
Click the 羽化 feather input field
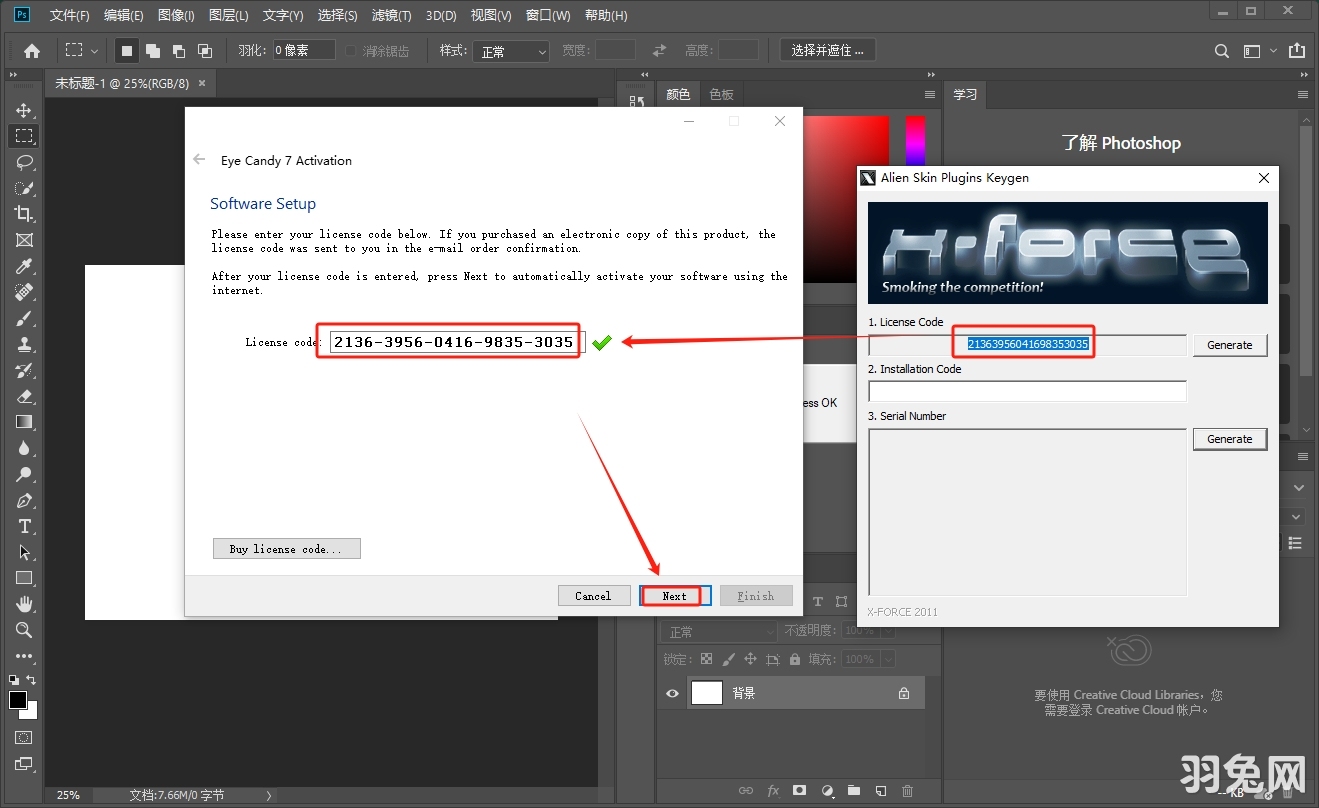point(304,50)
